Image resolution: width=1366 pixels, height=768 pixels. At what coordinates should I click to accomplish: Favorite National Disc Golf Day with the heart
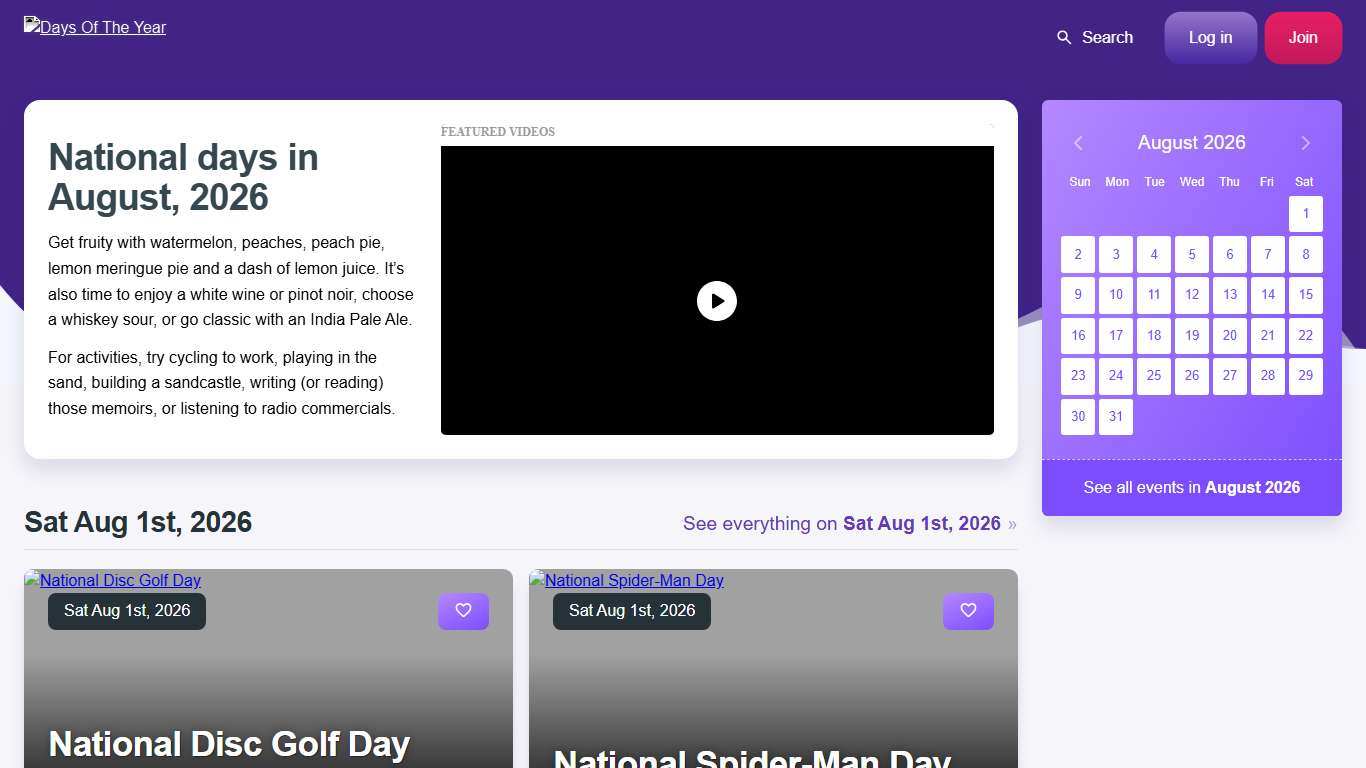[463, 610]
